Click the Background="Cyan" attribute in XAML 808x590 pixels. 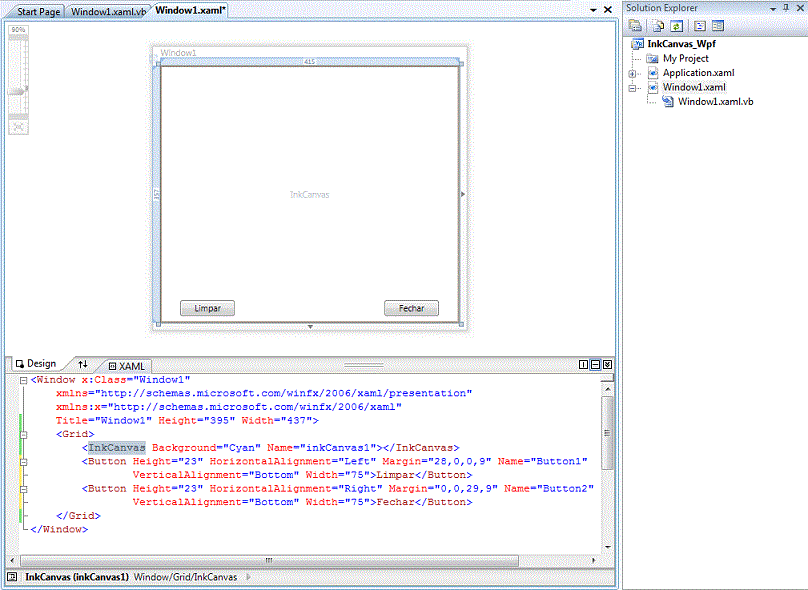[x=206, y=448]
